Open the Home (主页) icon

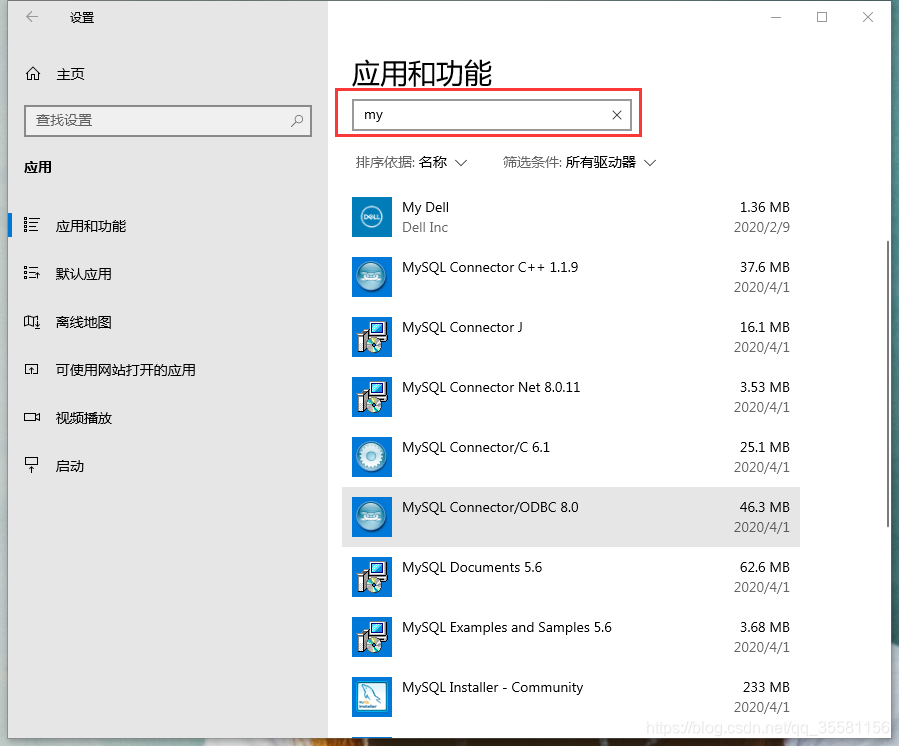coord(33,74)
